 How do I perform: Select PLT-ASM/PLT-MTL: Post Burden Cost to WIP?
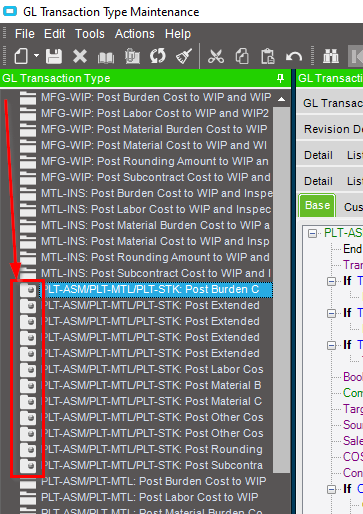pyautogui.click(x=154, y=481)
